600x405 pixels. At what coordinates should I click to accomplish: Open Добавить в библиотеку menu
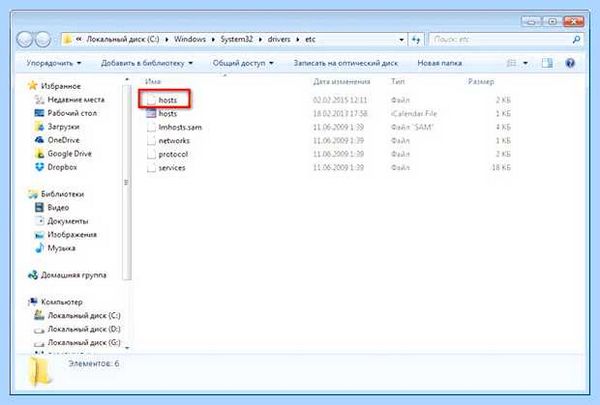147,63
